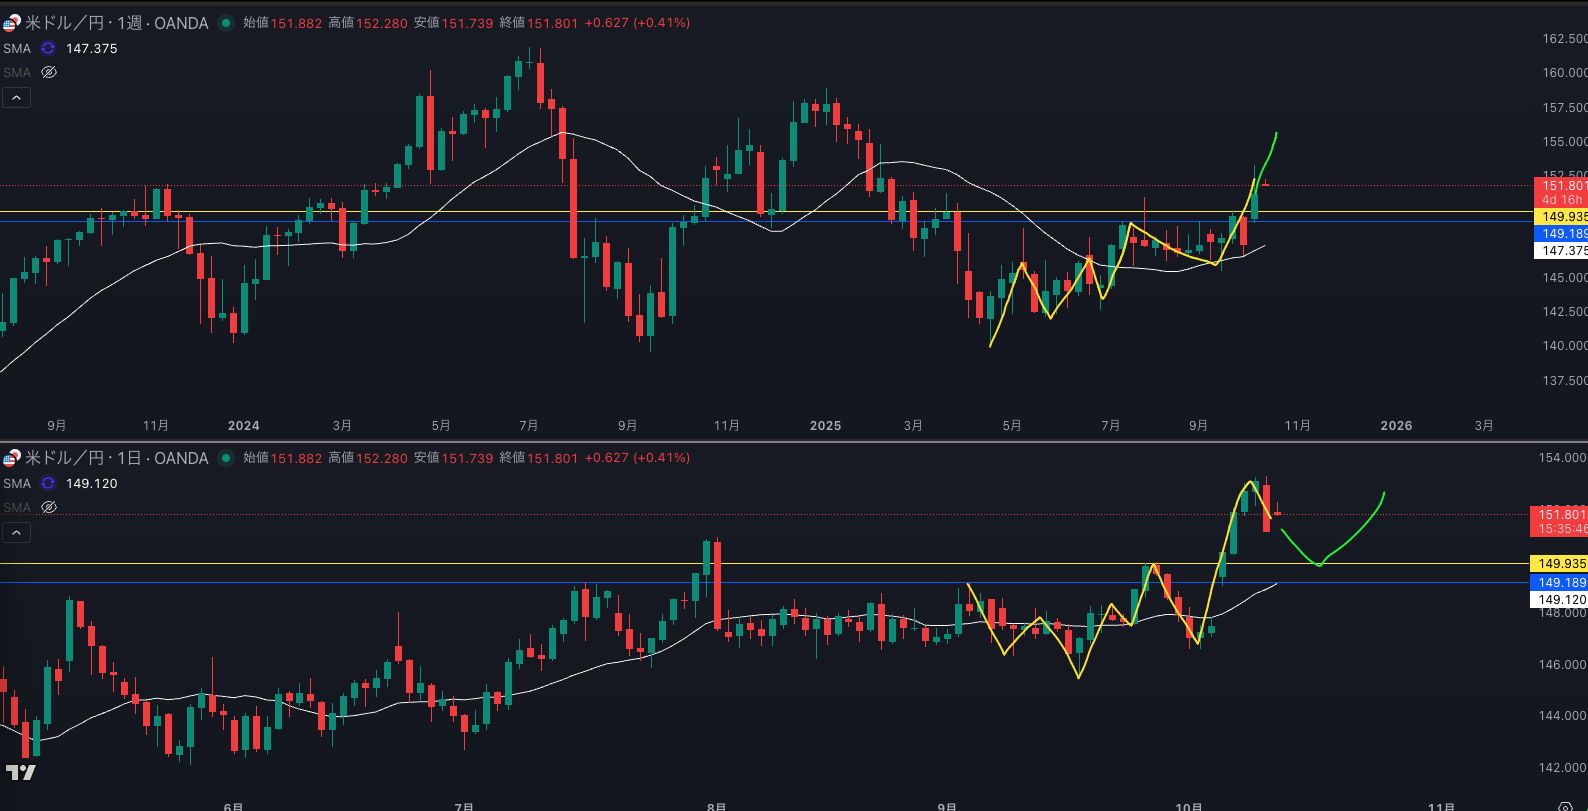The height and width of the screenshot is (811, 1588).
Task: Click the SMA refresh icon in weekly chart
Action: (48, 48)
